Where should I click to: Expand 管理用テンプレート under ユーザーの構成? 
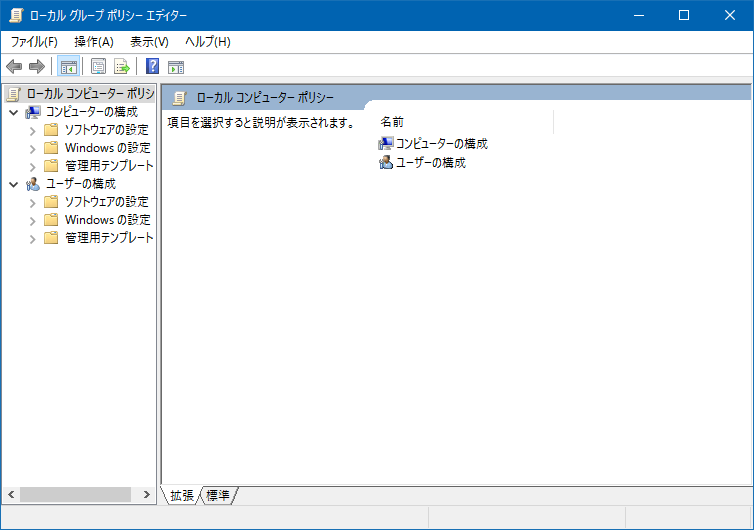click(x=32, y=239)
